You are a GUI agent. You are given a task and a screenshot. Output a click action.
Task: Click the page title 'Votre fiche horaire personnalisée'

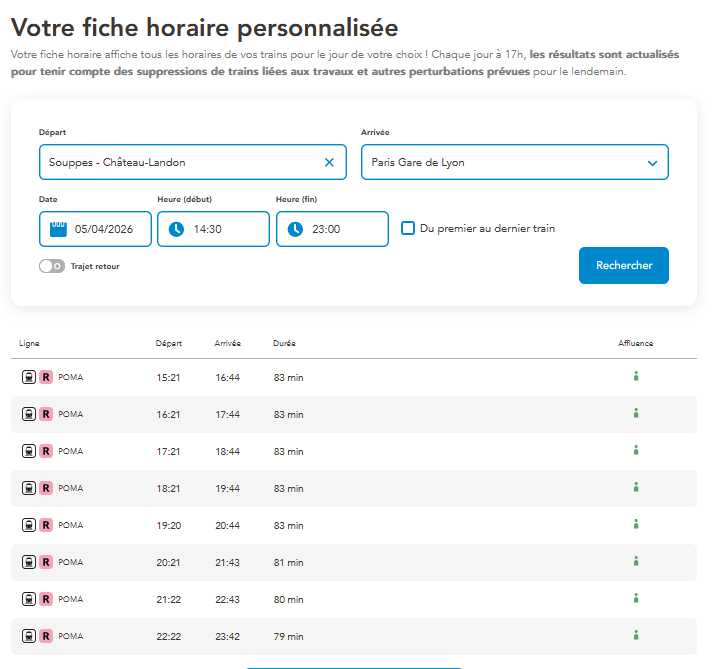(205, 28)
